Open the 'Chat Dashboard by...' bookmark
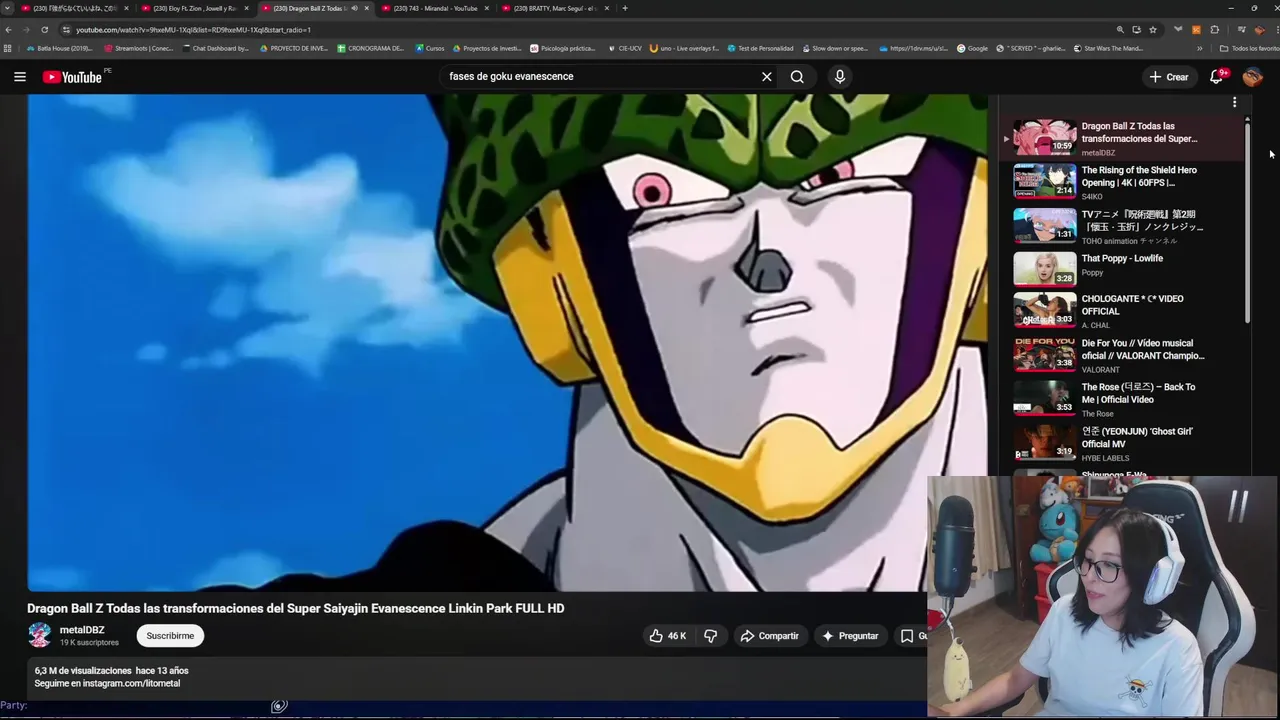 click(215, 48)
